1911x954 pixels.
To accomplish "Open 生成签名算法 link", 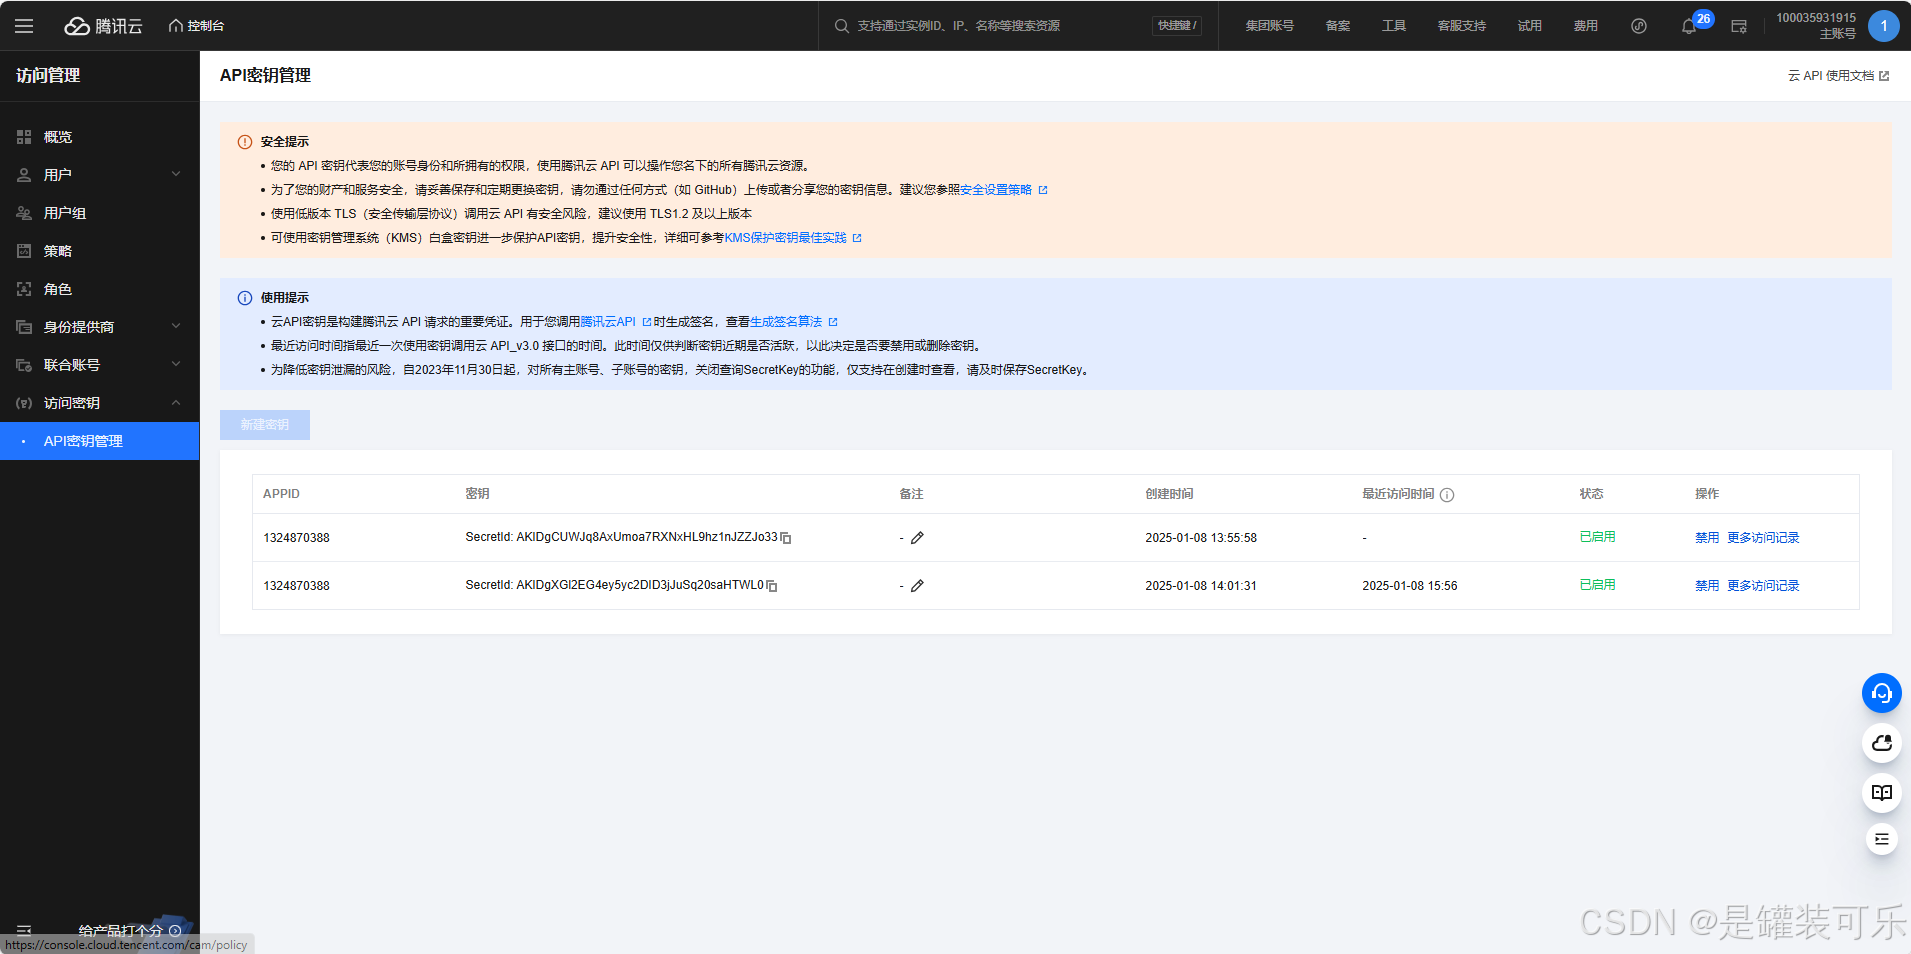I will click(x=793, y=322).
